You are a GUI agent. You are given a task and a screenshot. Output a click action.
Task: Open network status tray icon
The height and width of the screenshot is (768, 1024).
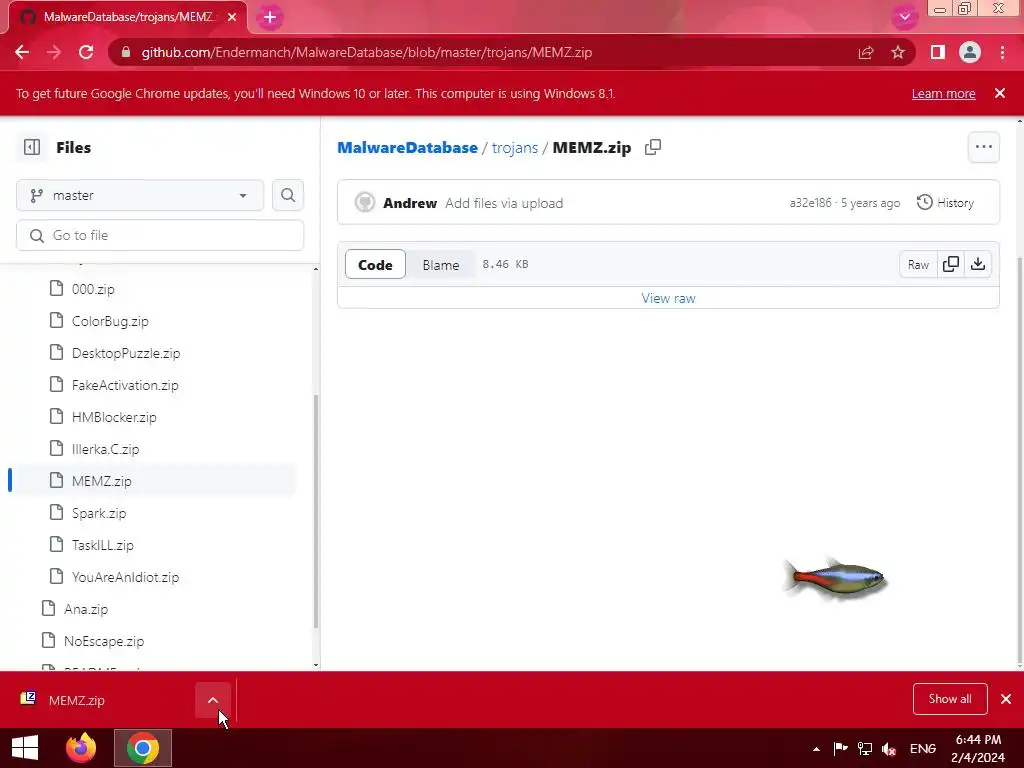pyautogui.click(x=865, y=748)
